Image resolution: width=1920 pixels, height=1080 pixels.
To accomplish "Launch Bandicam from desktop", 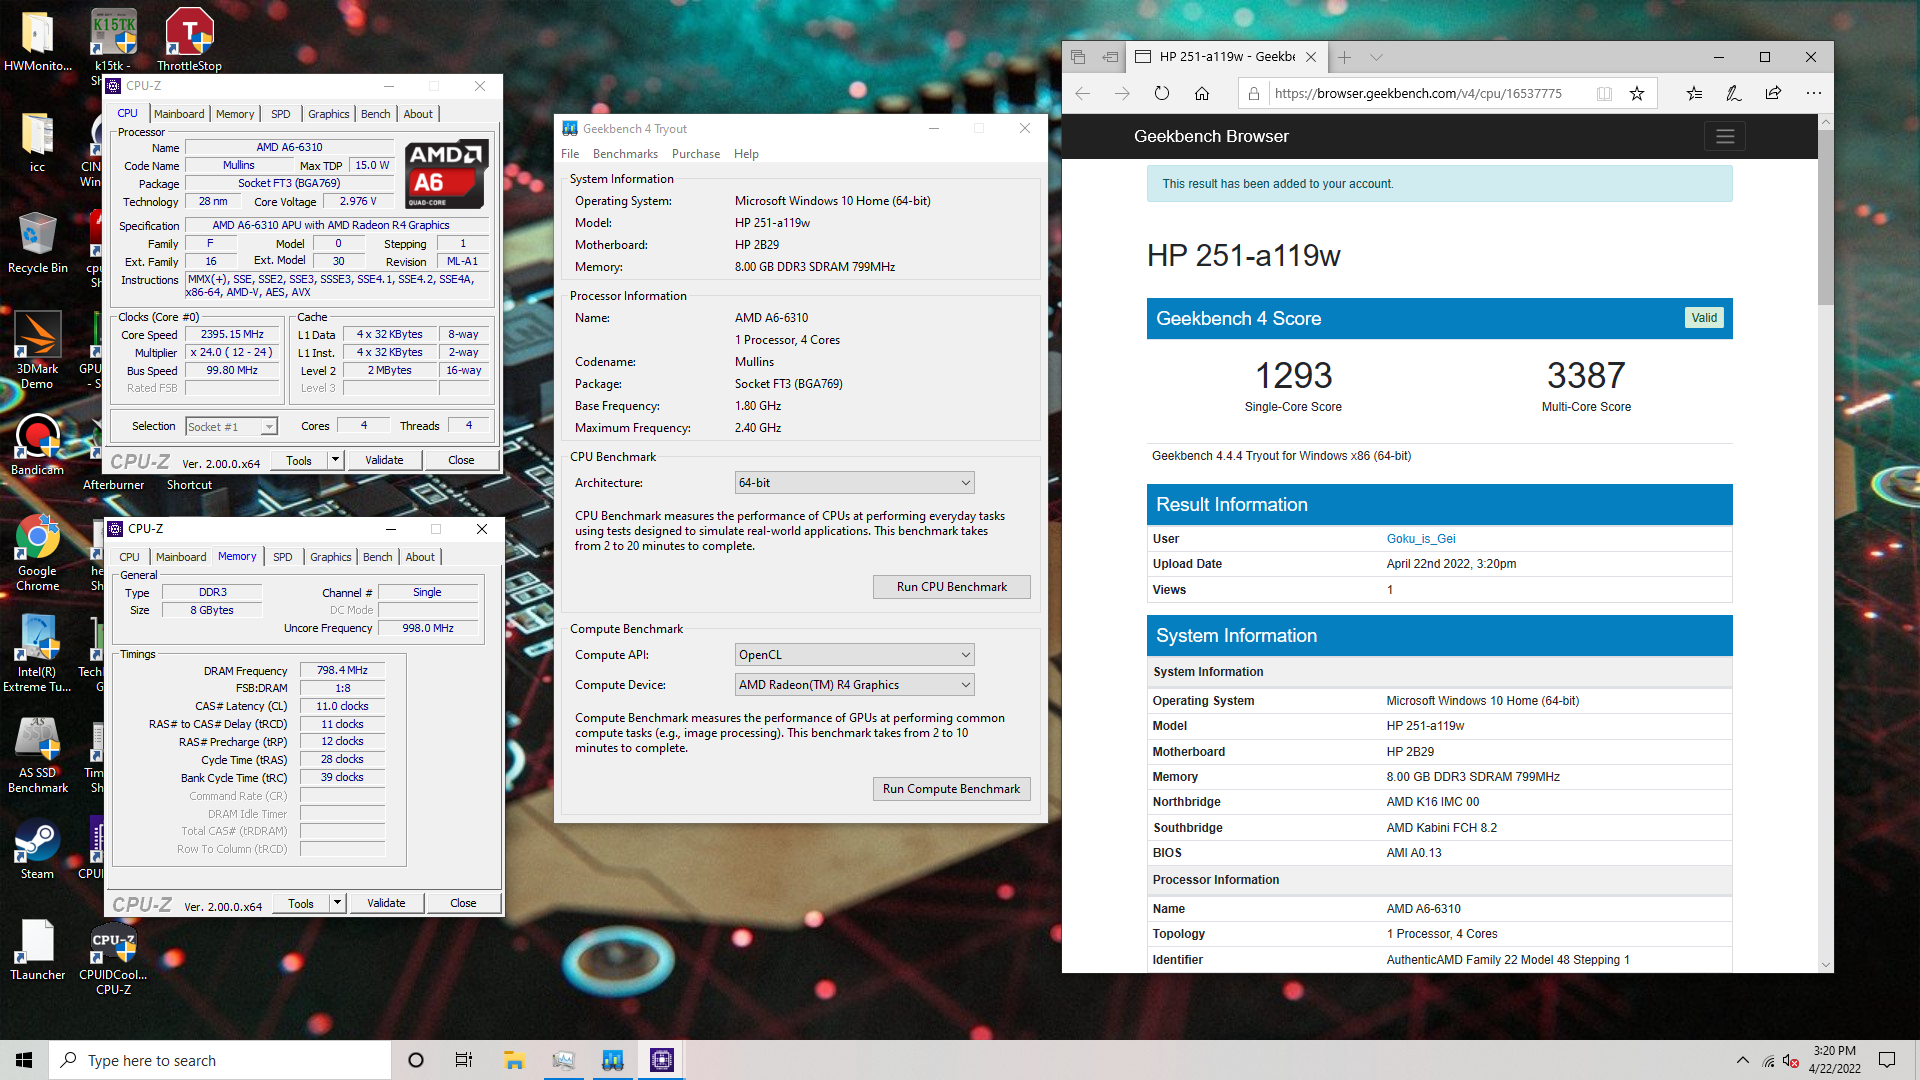I will click(38, 445).
